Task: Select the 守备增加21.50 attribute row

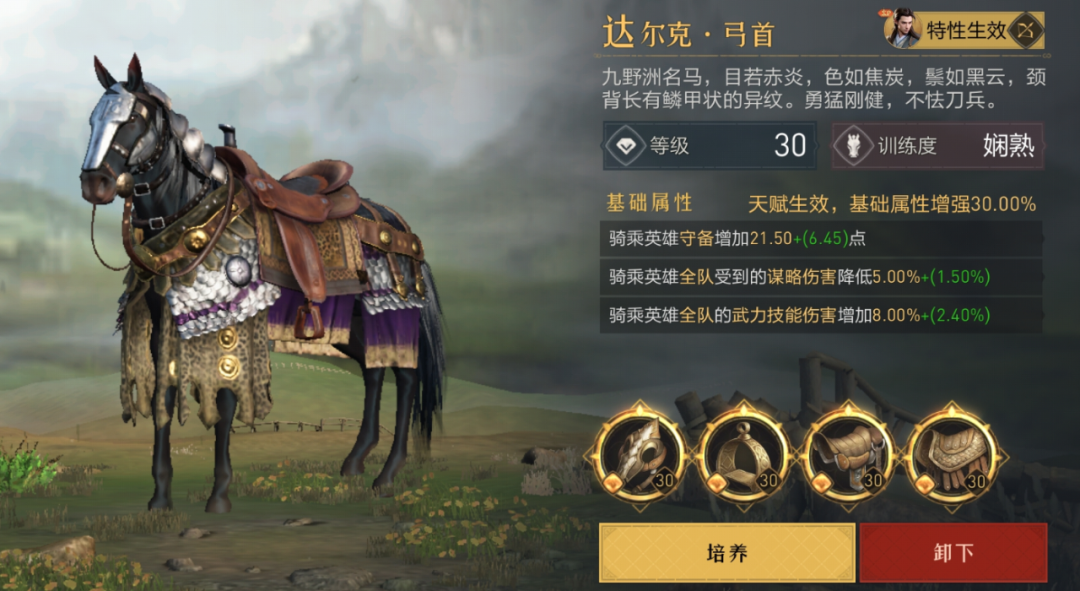Action: [x=821, y=239]
